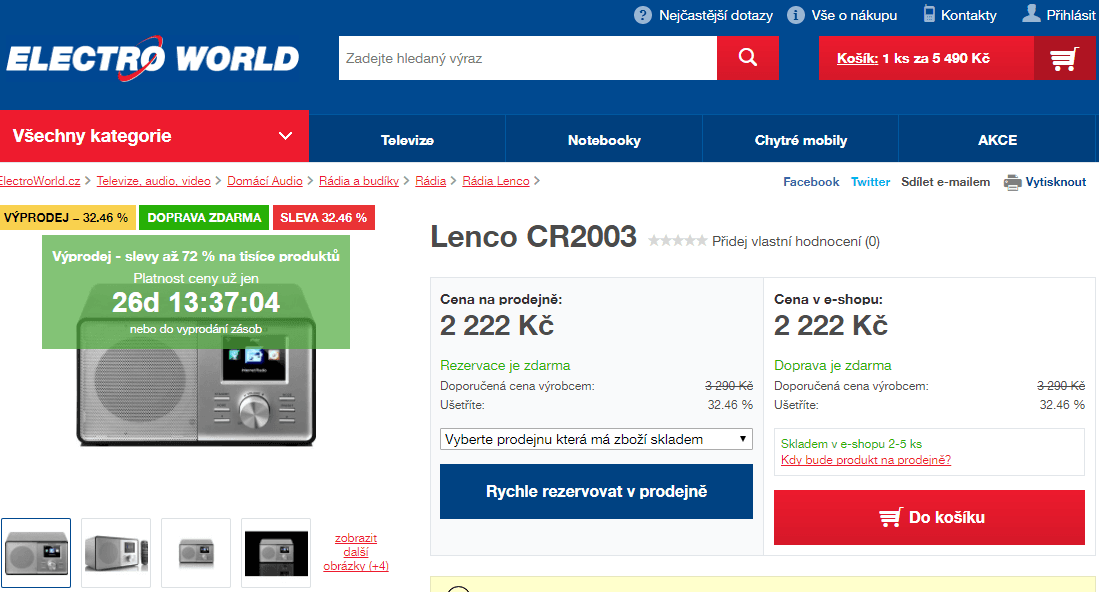
Task: Click the red SLEVA 32.46 % badge
Action: [324, 218]
